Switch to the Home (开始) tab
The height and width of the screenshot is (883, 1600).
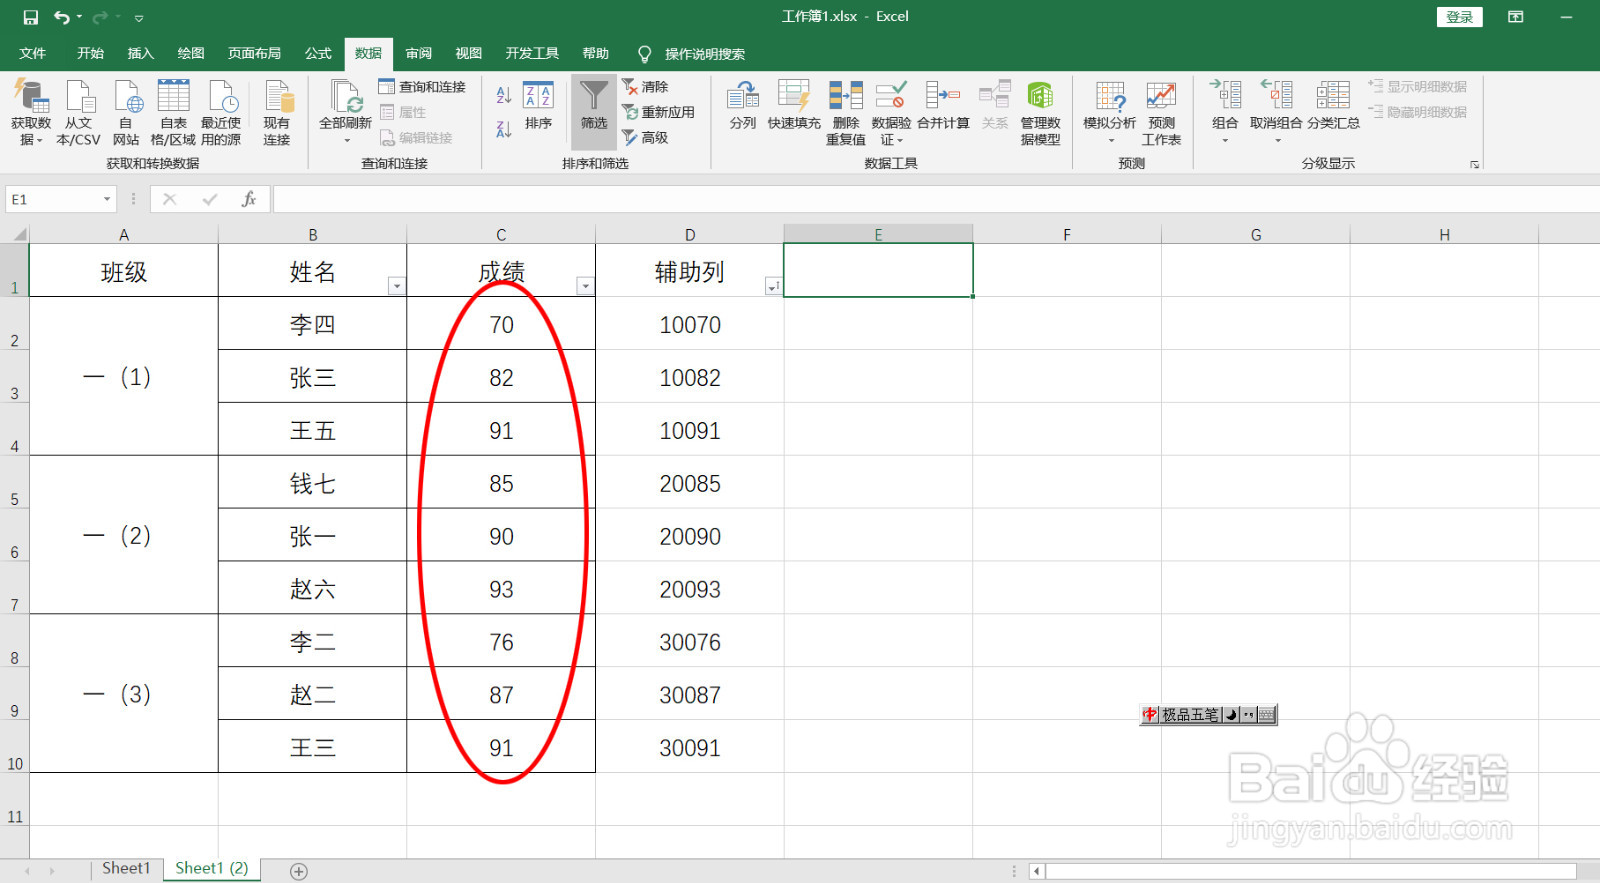(x=91, y=53)
